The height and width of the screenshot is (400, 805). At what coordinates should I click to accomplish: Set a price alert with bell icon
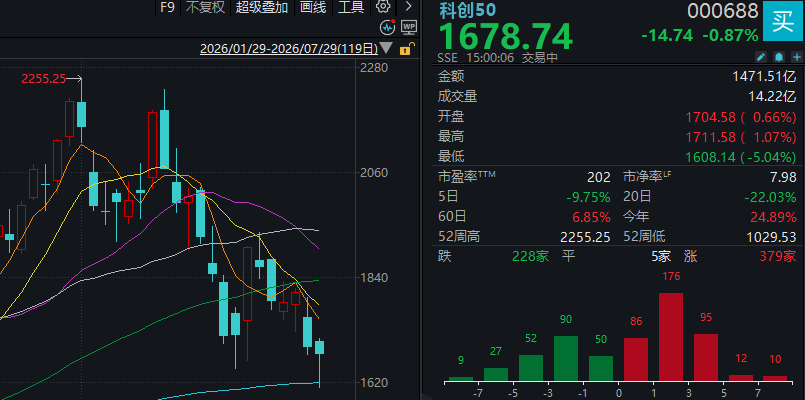point(779,57)
